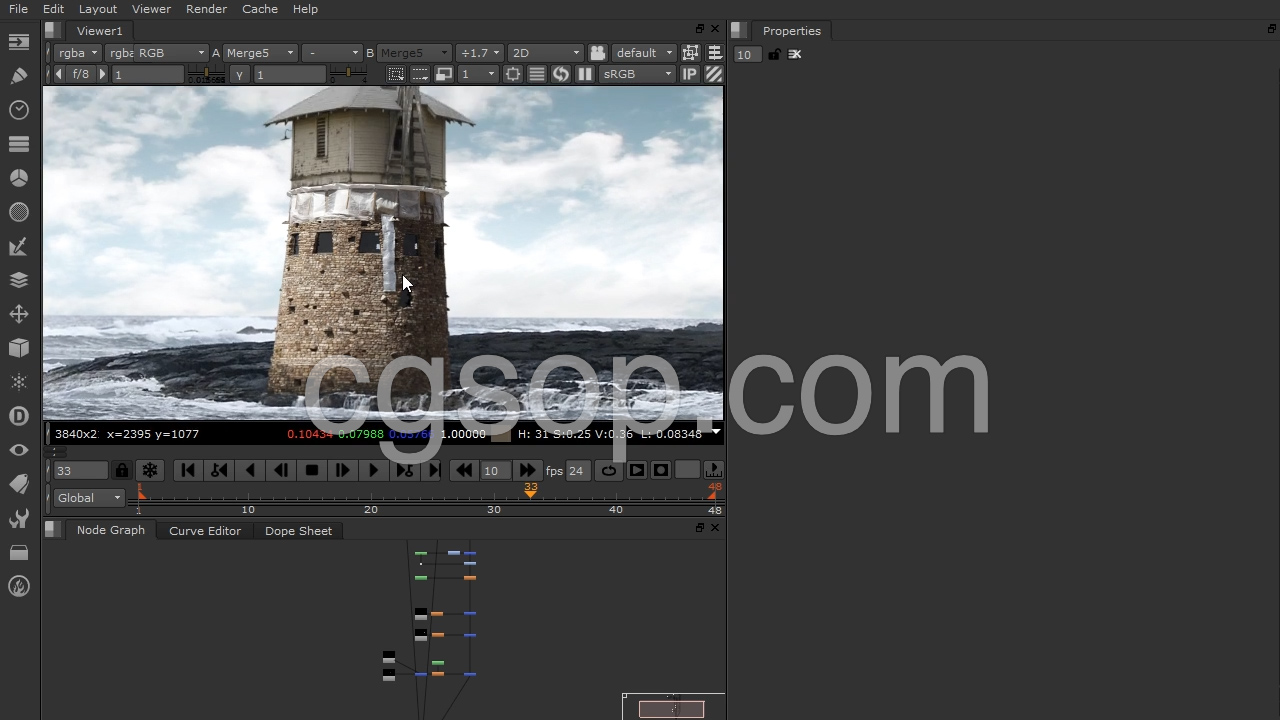
Task: Open the zoom level ÷1.7 dropdown
Action: [479, 53]
